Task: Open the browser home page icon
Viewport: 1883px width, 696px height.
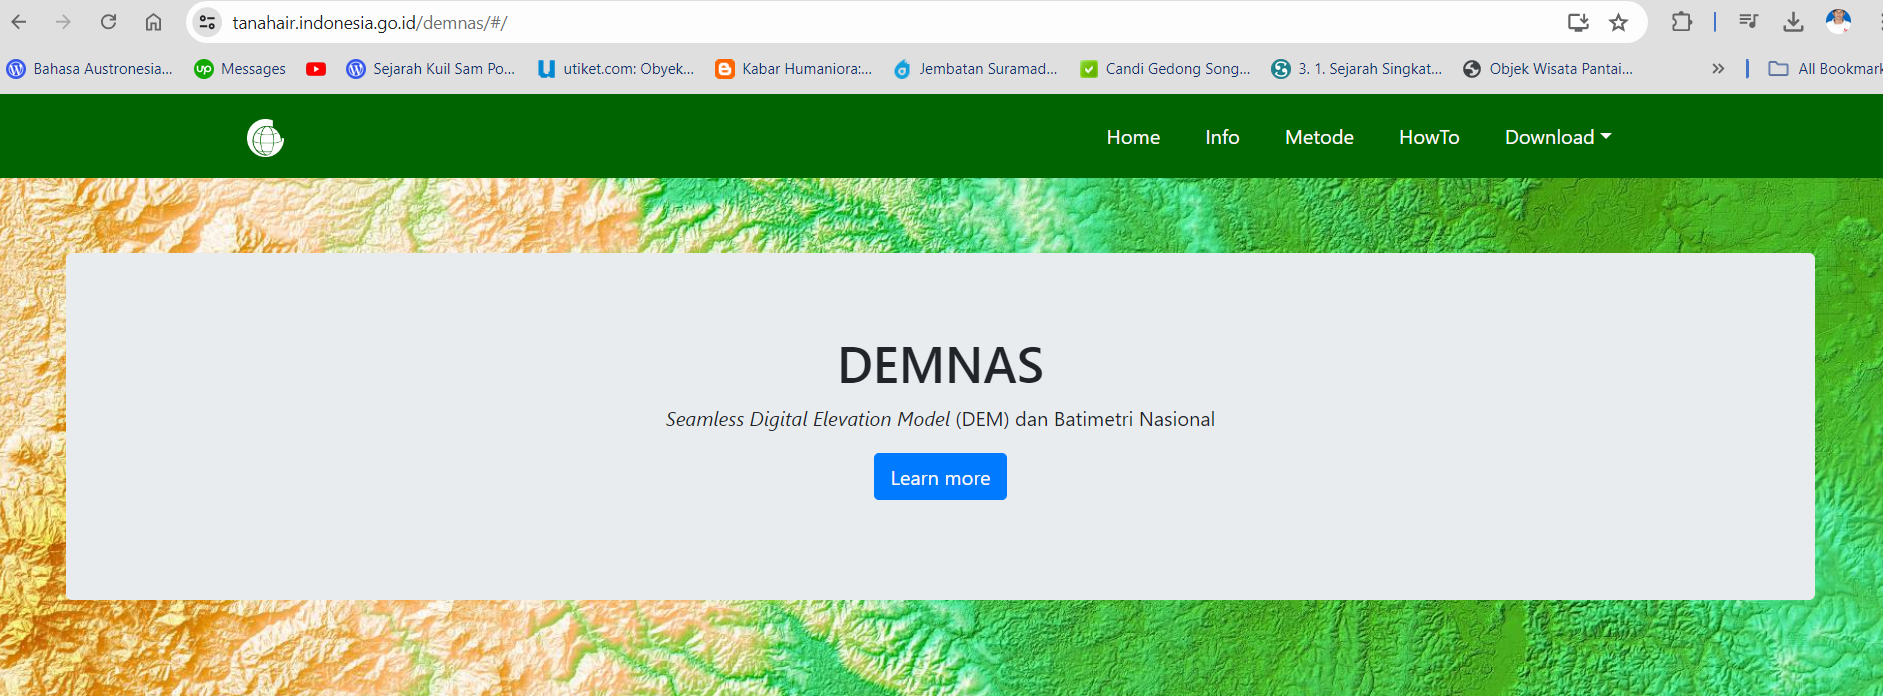Action: click(x=153, y=22)
